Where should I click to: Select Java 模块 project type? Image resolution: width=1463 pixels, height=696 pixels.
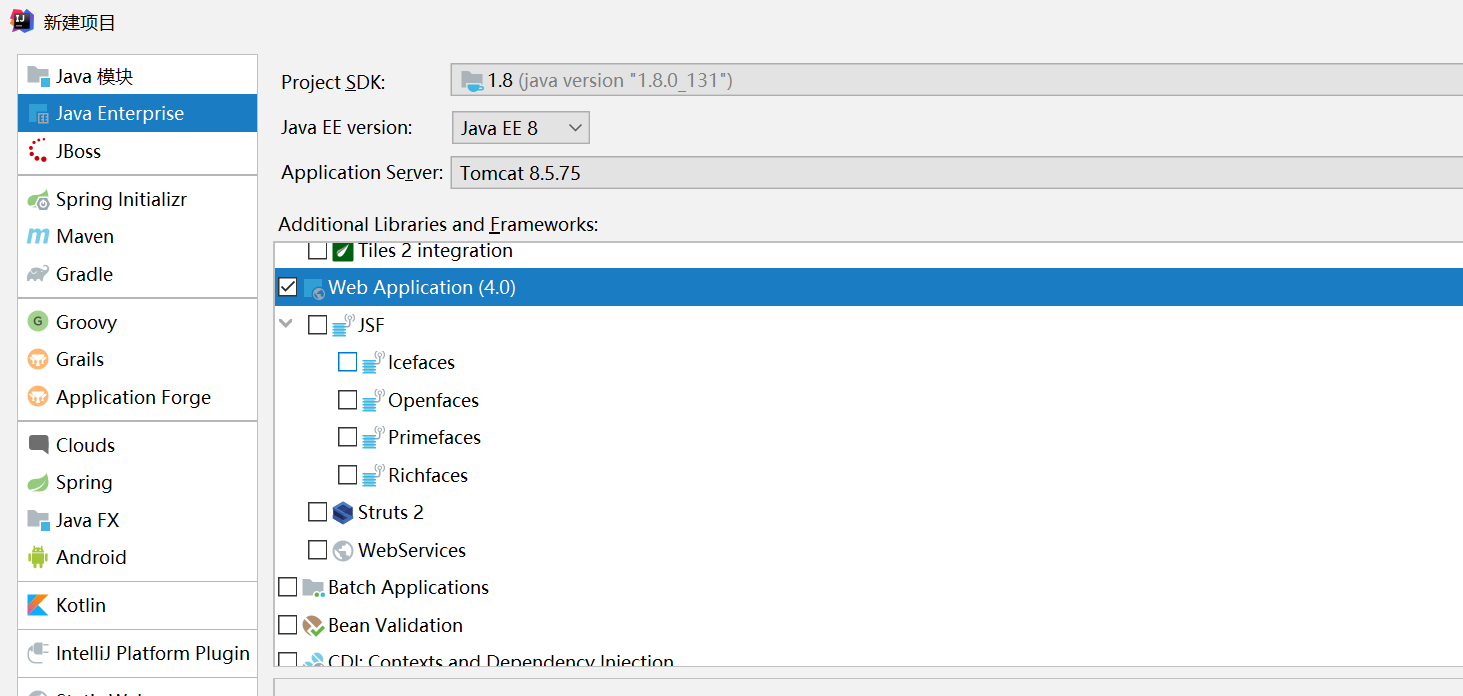click(137, 76)
